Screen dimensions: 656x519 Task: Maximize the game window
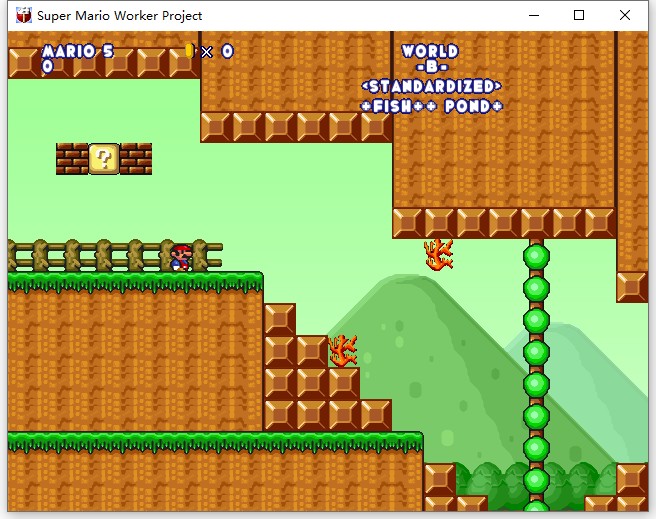click(579, 15)
